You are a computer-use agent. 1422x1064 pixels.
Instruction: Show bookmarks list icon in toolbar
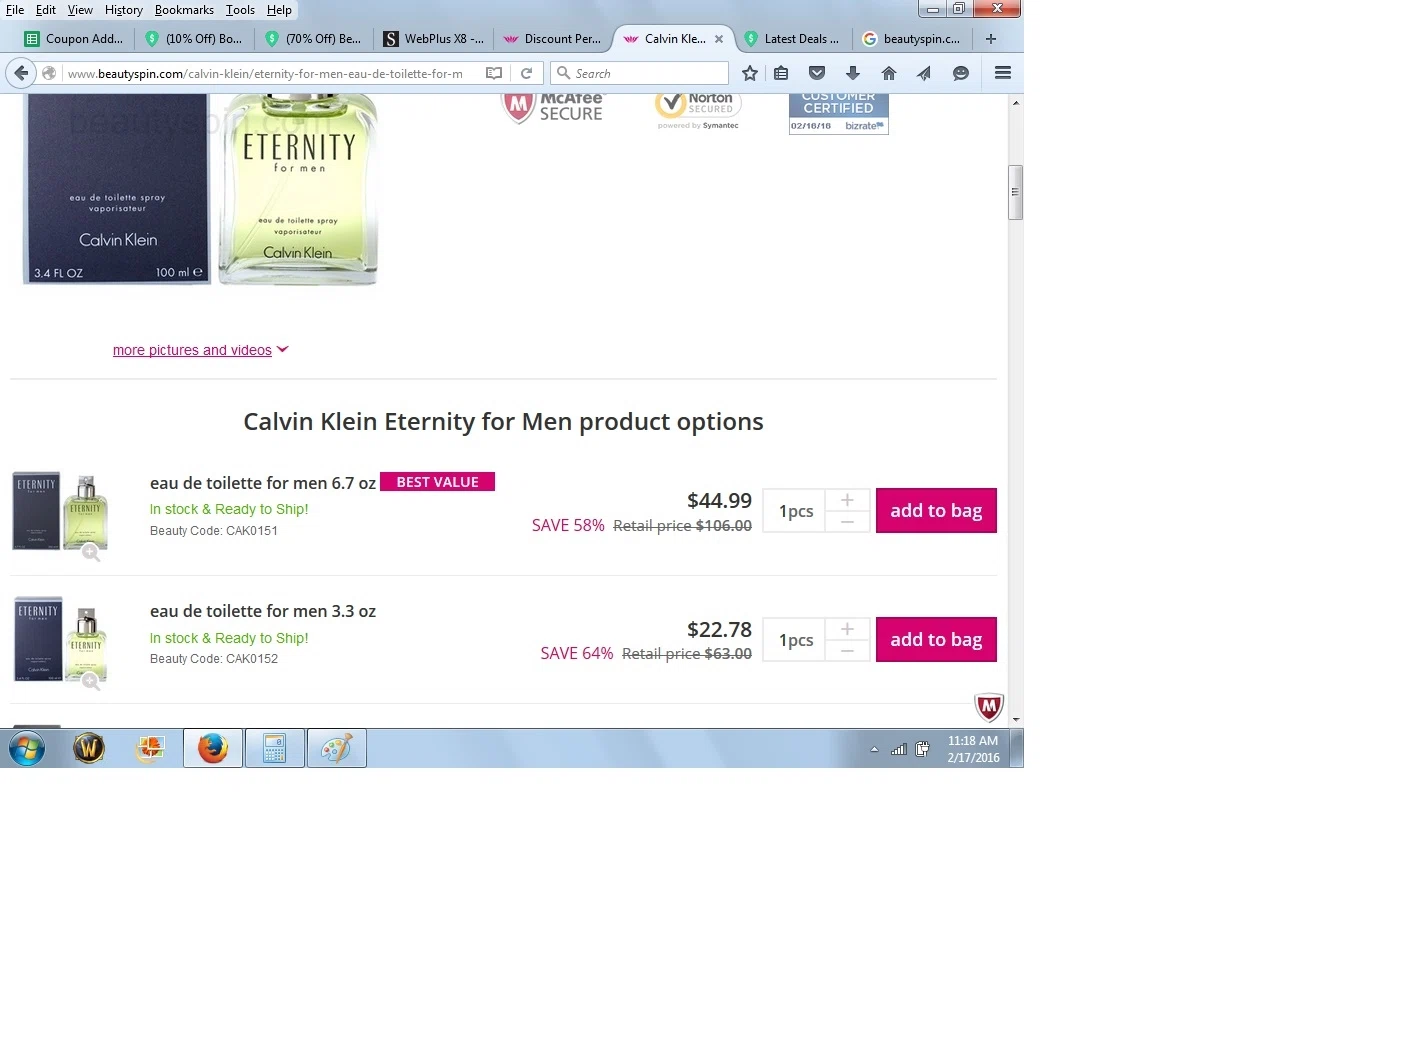pyautogui.click(x=781, y=73)
